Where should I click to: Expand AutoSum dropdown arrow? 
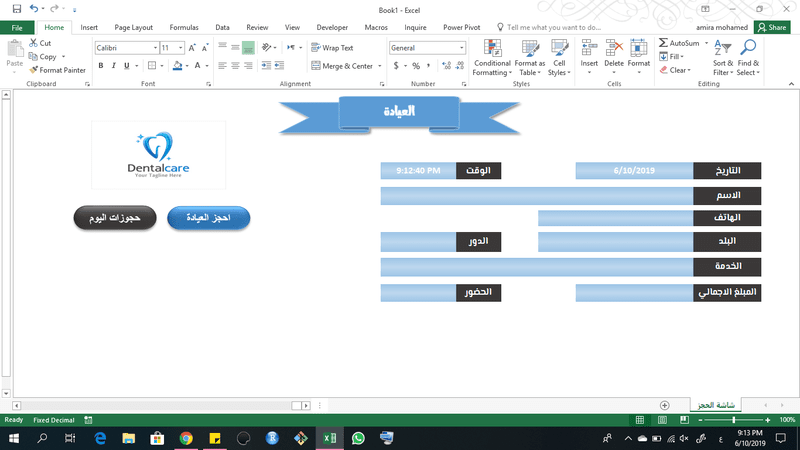pos(707,43)
